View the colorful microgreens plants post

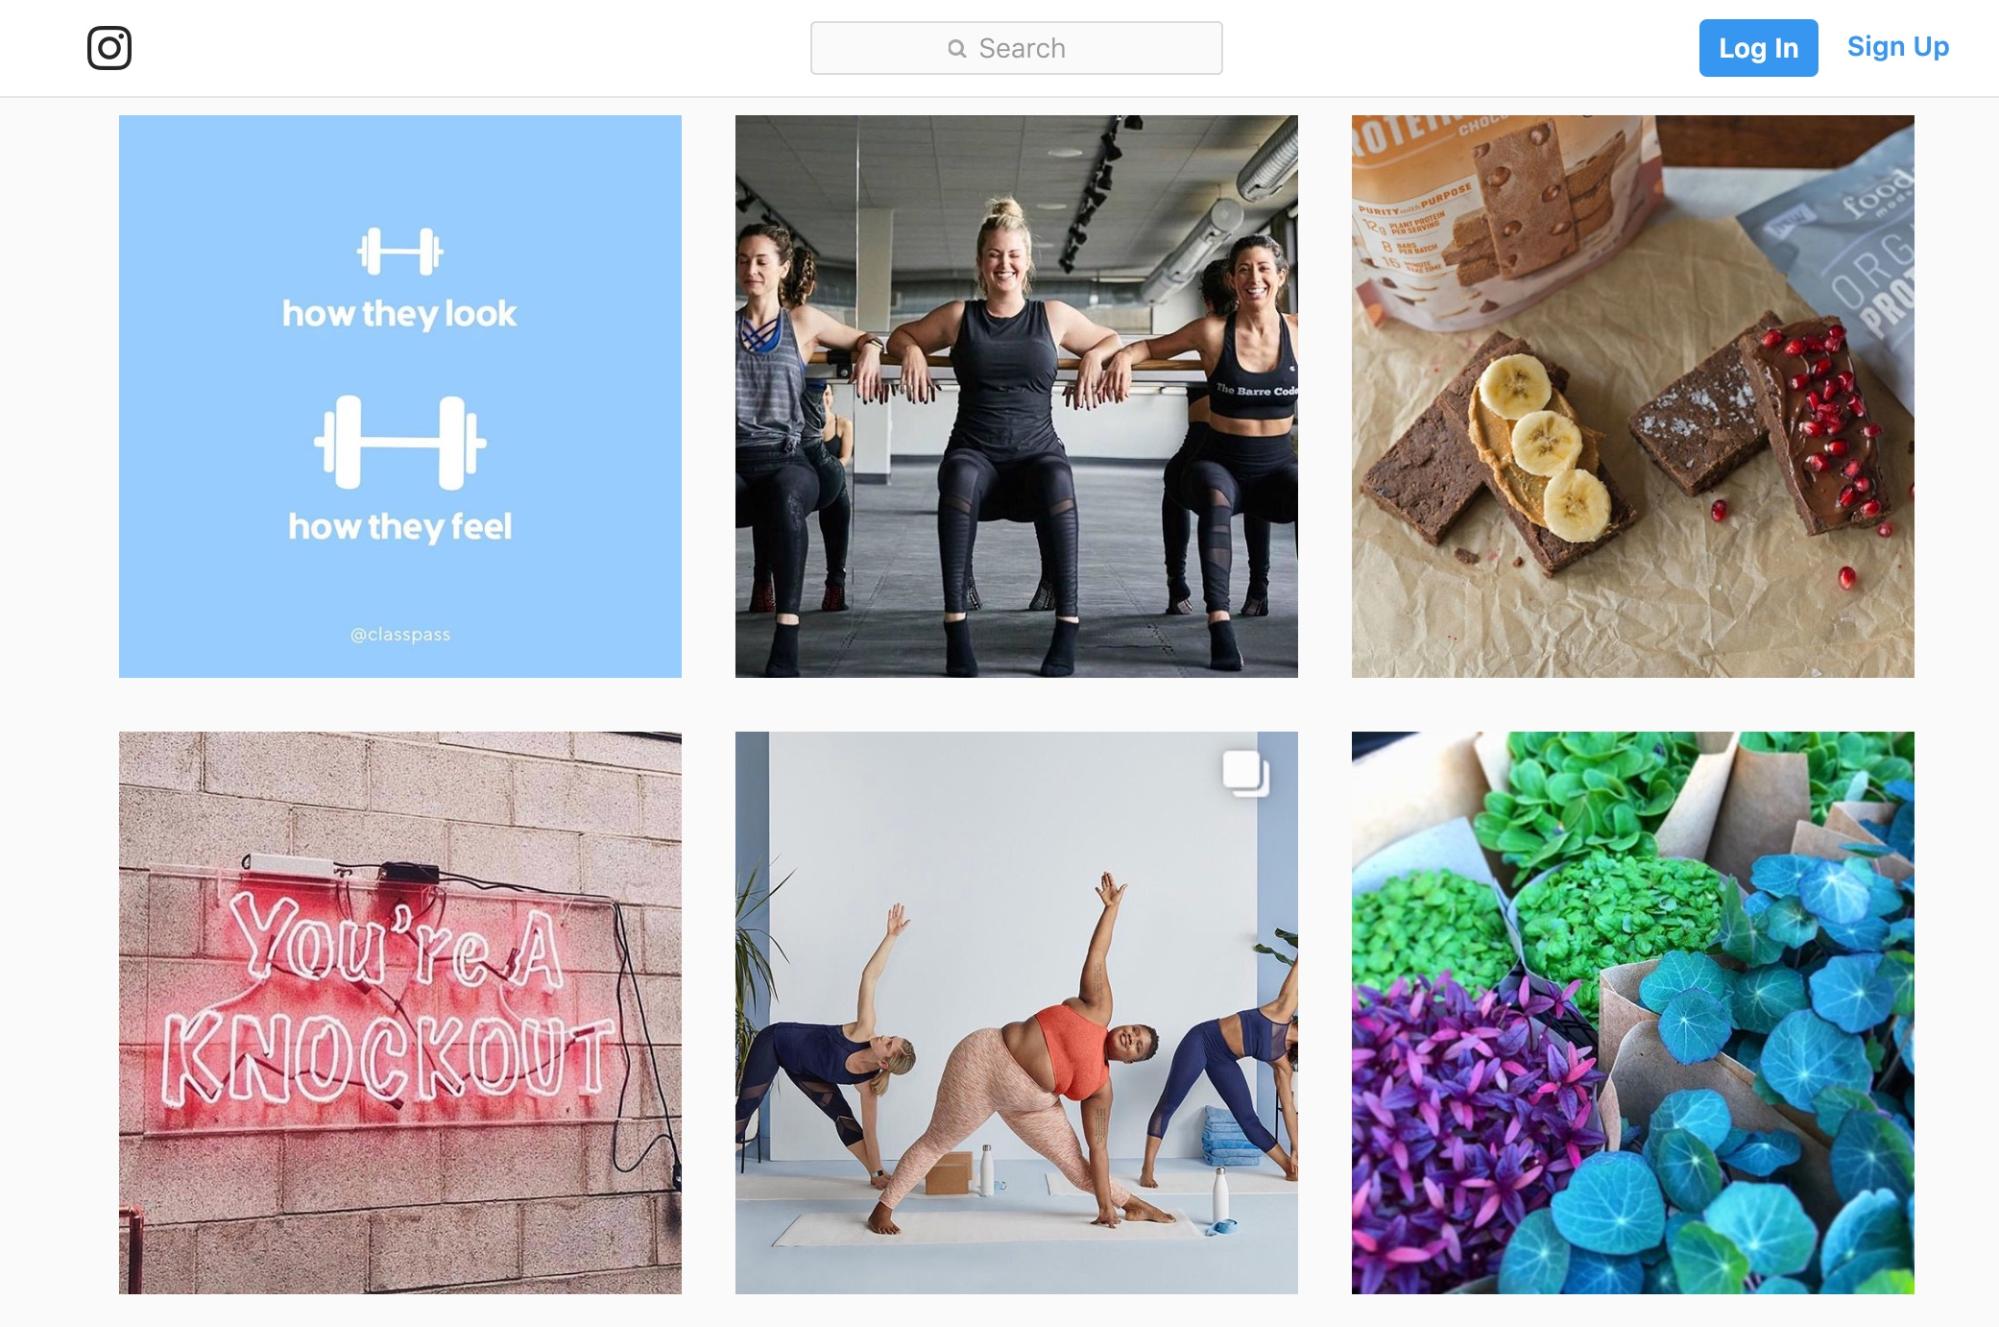tap(1633, 1013)
